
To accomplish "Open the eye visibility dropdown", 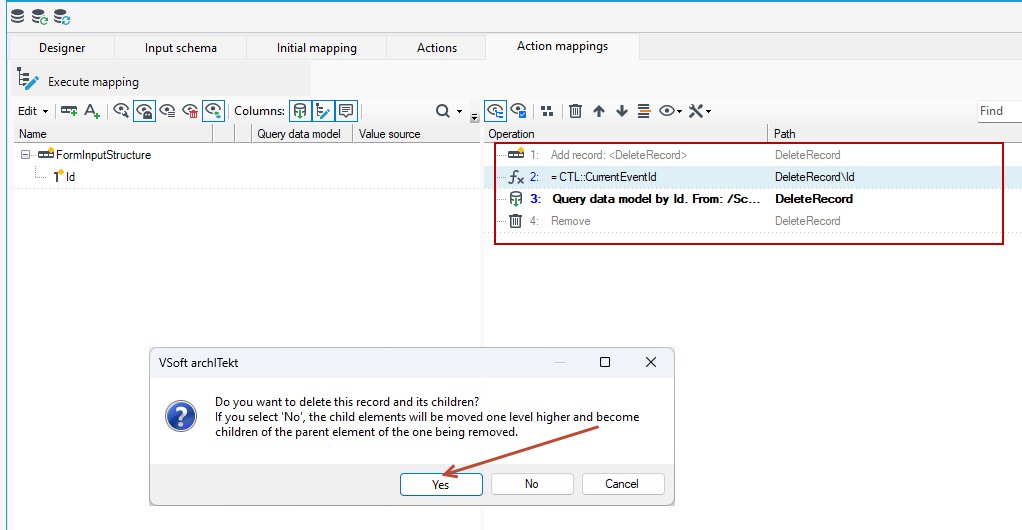I will (x=670, y=111).
